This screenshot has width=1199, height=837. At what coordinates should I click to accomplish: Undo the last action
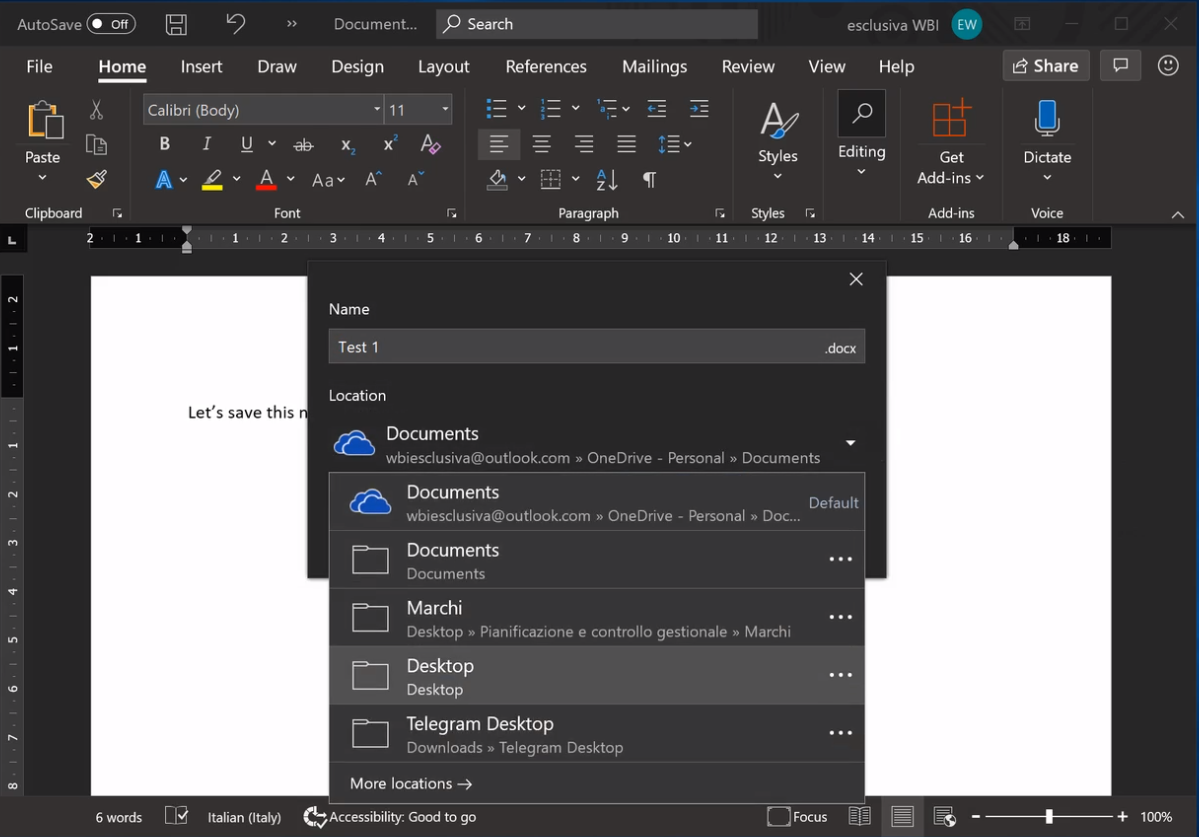(236, 24)
